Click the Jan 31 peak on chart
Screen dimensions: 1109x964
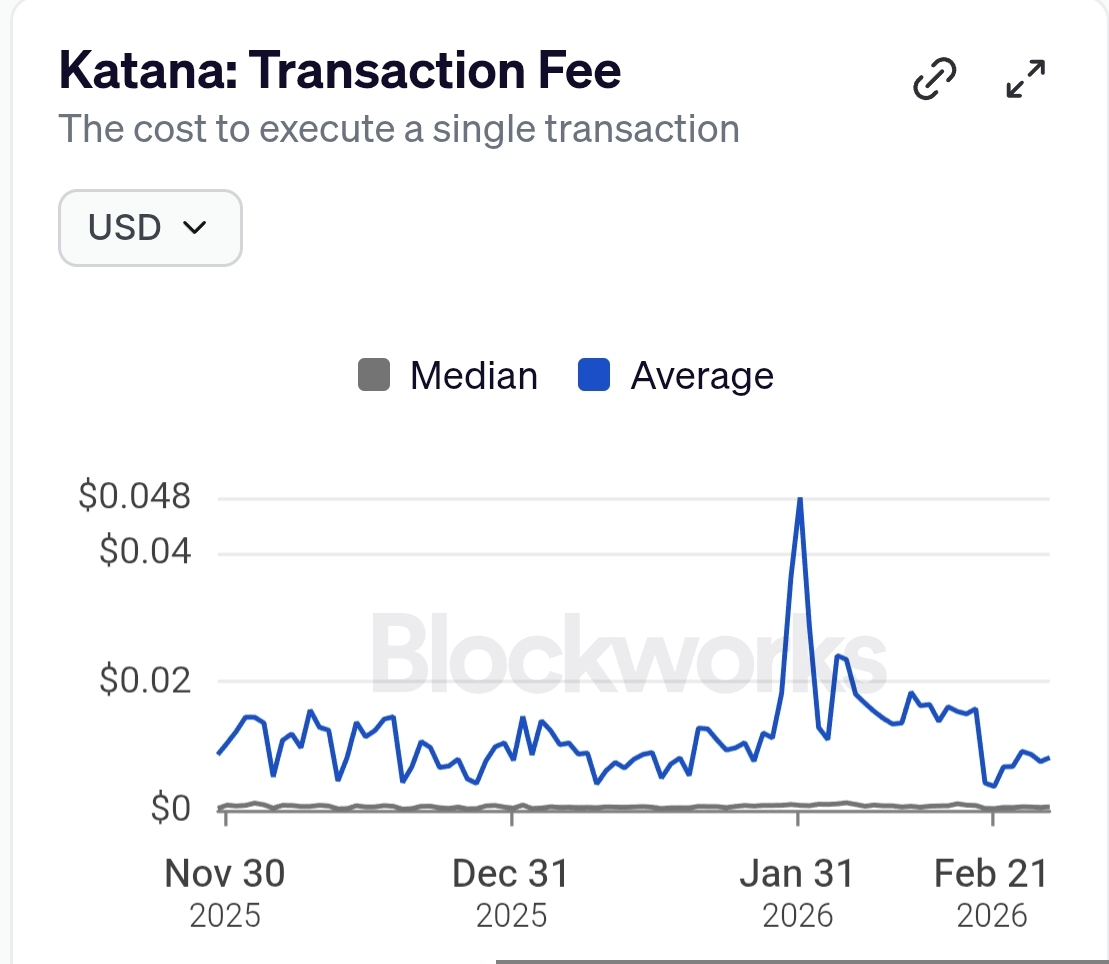pos(799,499)
